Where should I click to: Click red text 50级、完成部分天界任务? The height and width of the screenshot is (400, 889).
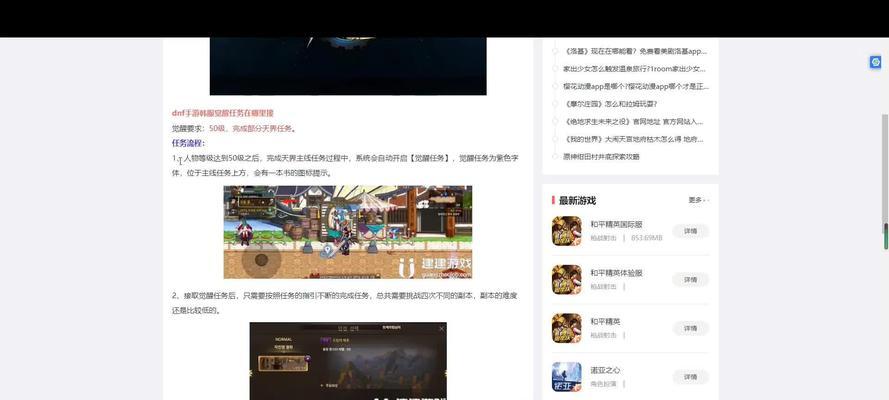pyautogui.click(x=251, y=129)
